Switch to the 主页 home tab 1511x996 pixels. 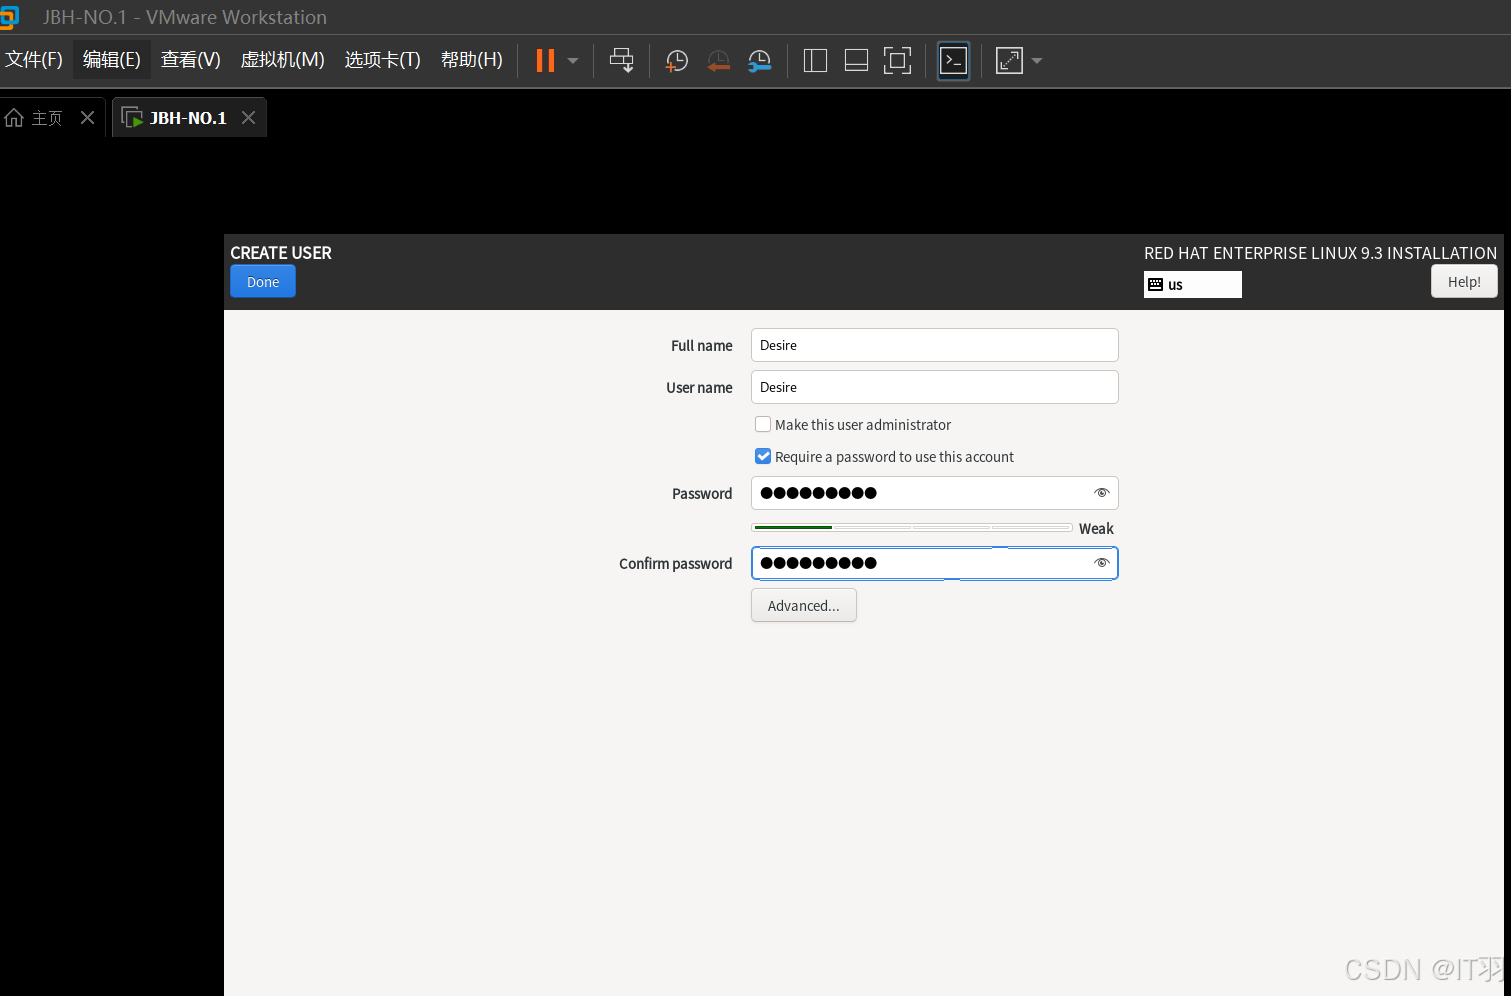[x=46, y=118]
